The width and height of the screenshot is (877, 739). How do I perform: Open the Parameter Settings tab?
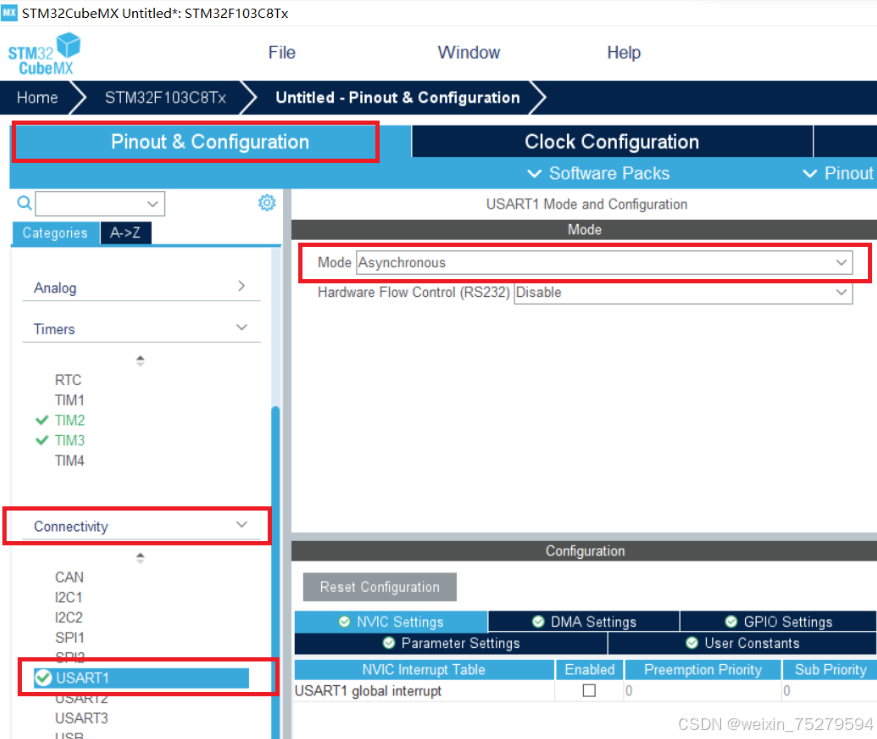[x=451, y=643]
